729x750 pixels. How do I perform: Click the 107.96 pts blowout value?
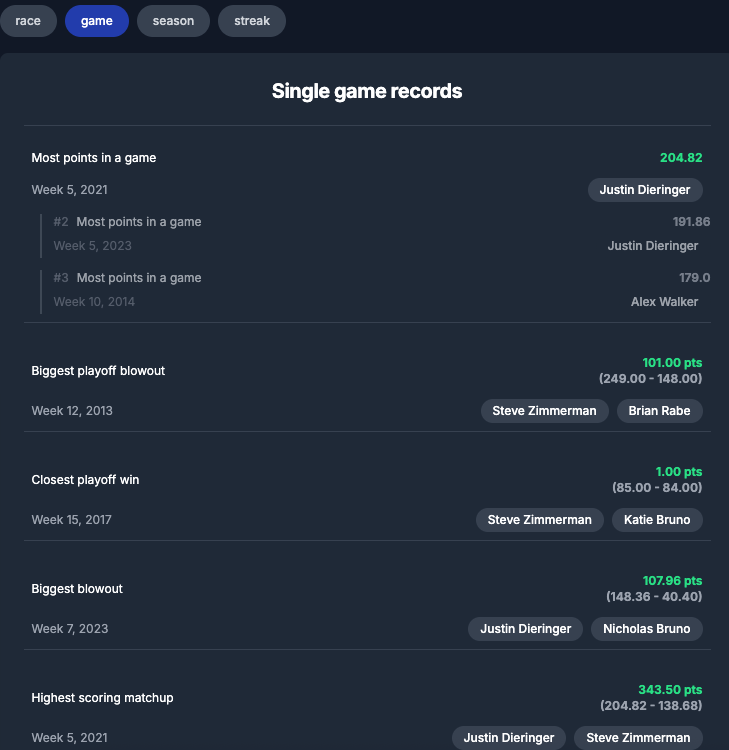[672, 581]
